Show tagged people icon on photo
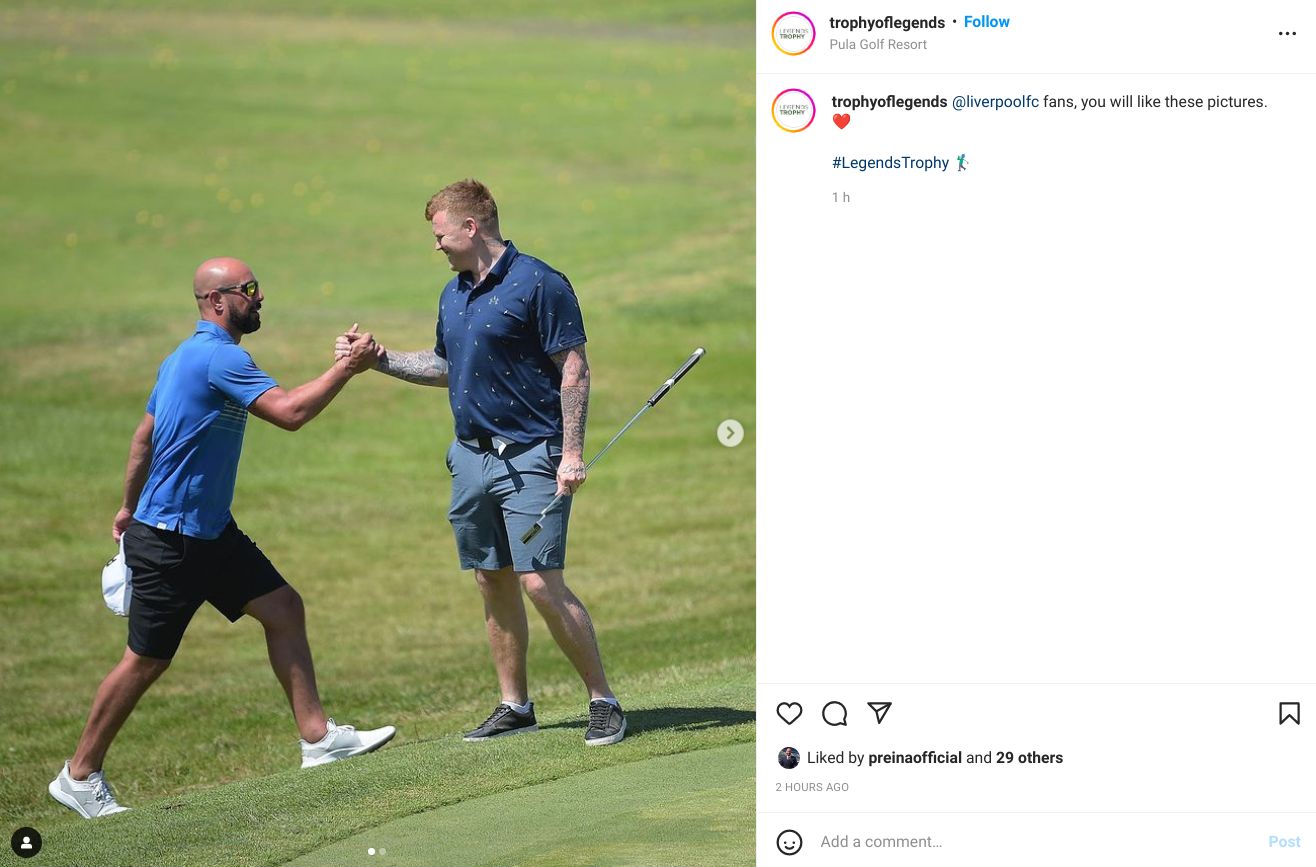 (x=27, y=842)
